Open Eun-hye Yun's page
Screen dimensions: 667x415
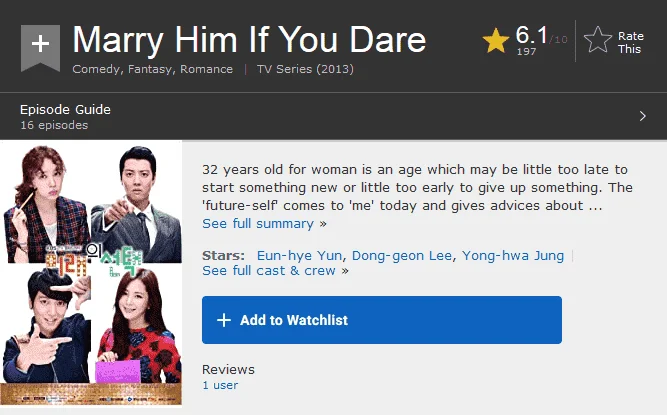click(x=299, y=256)
